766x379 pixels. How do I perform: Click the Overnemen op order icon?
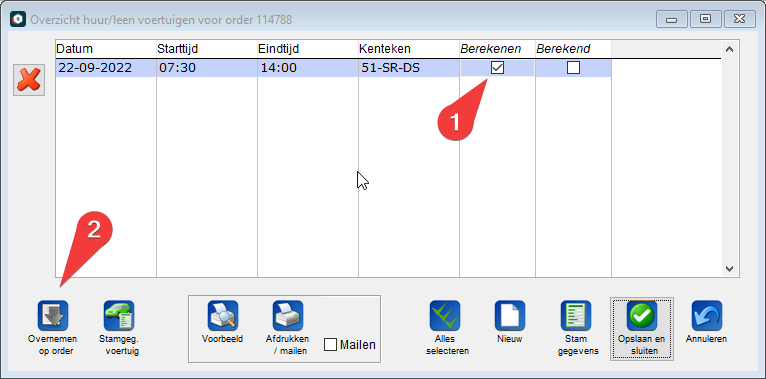pyautogui.click(x=53, y=316)
